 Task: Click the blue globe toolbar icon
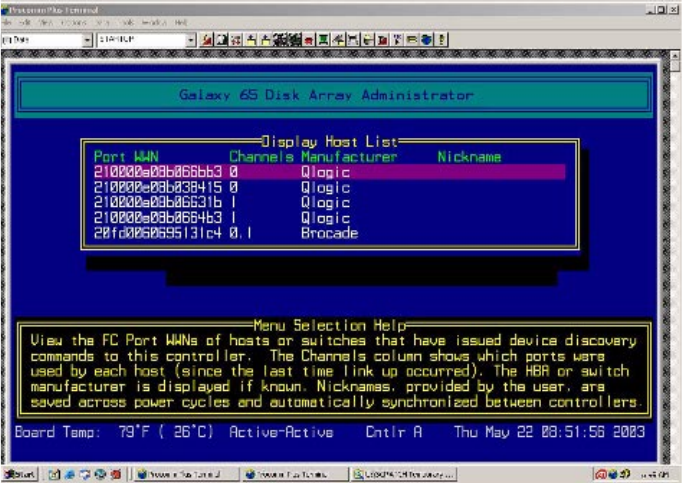[427, 39]
